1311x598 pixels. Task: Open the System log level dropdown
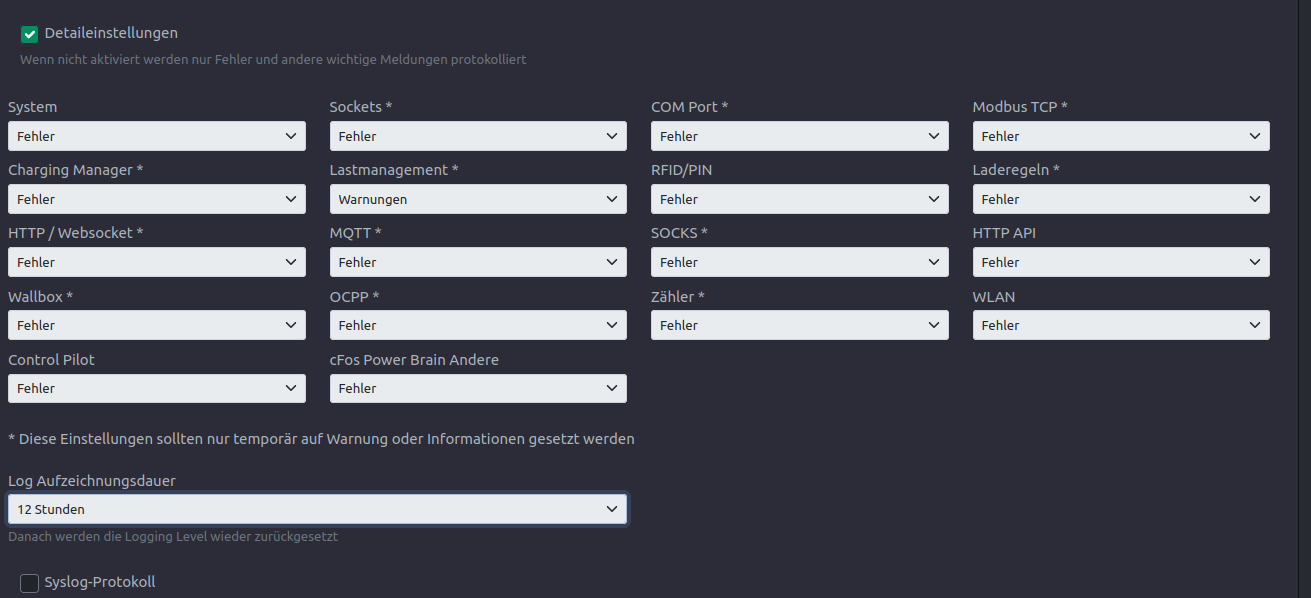pos(157,136)
